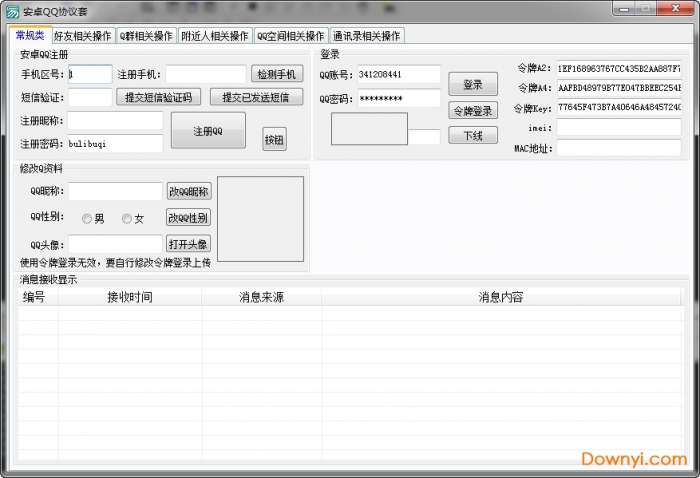This screenshot has width=700, height=478.
Task: Focus the 令牌Key input field
Action: pyautogui.click(x=619, y=107)
